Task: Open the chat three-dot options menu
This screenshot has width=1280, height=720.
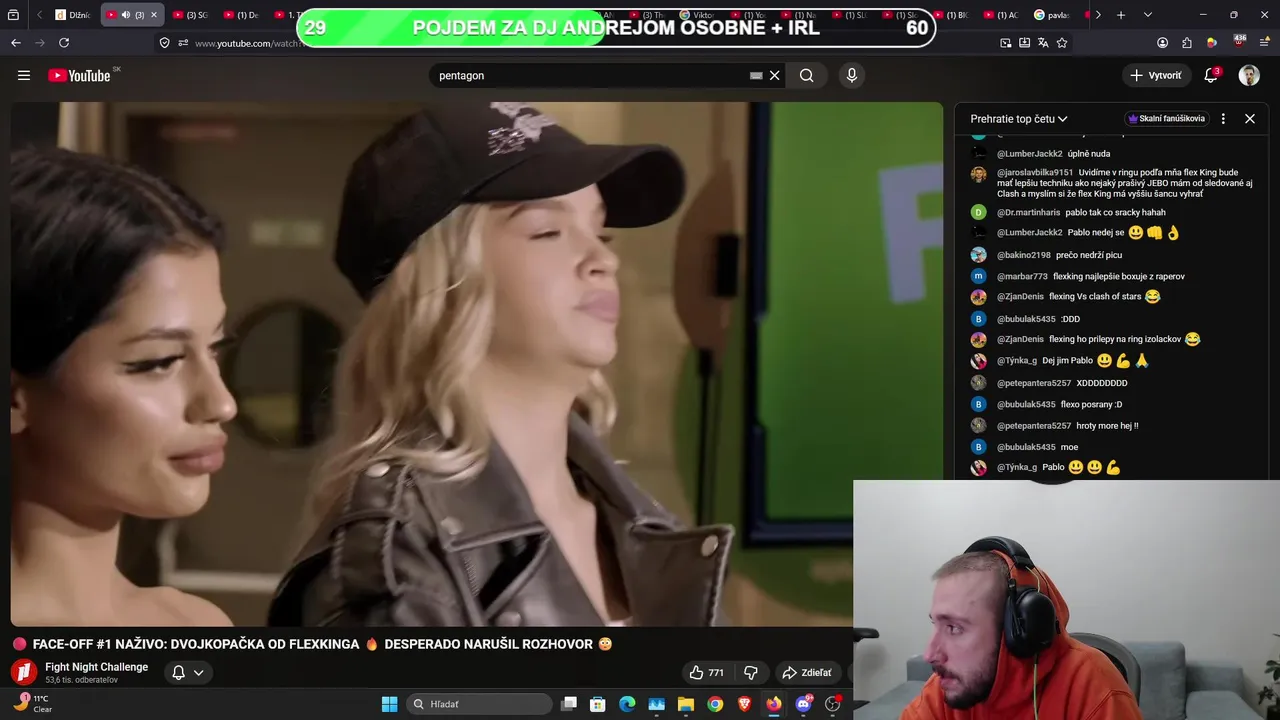Action: coord(1223,118)
